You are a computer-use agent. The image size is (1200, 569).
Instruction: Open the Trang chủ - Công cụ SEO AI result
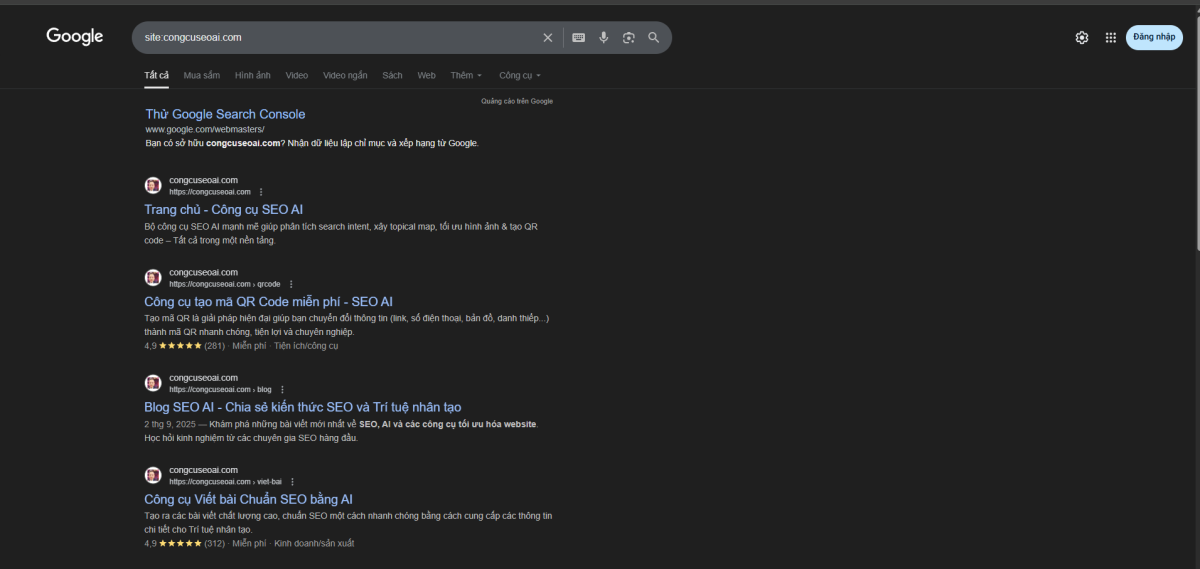pos(223,210)
